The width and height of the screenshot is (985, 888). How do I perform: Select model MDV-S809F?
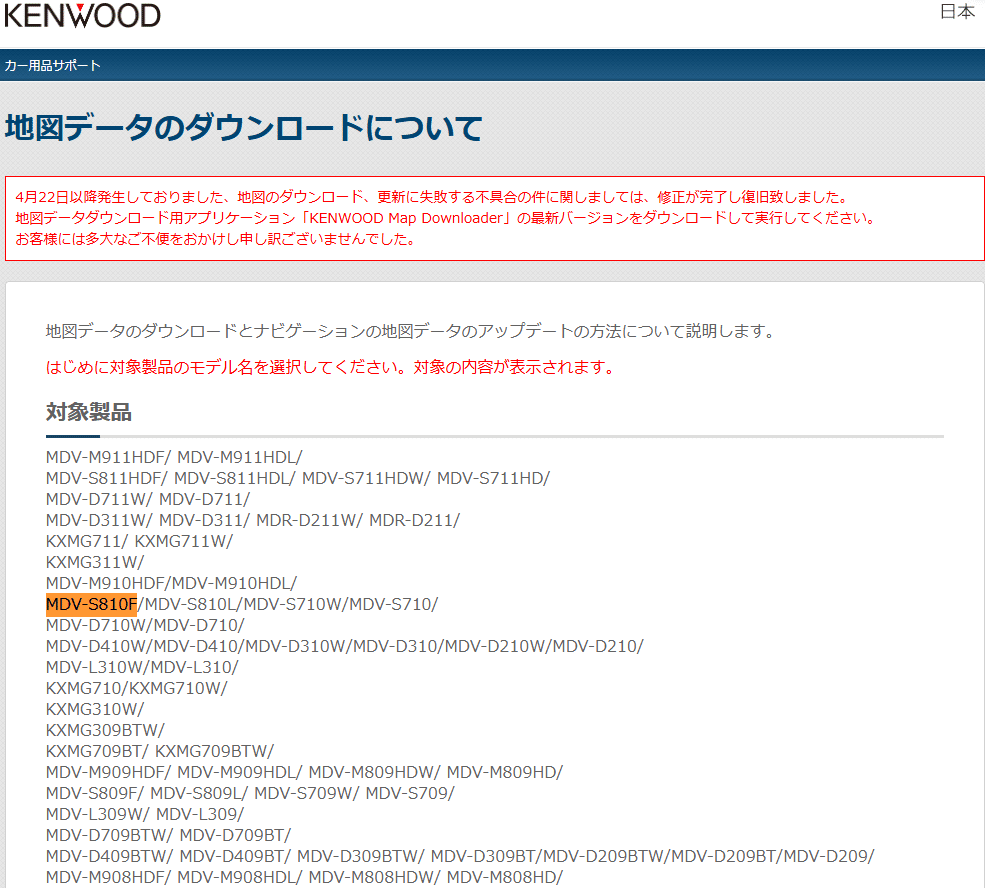point(92,793)
